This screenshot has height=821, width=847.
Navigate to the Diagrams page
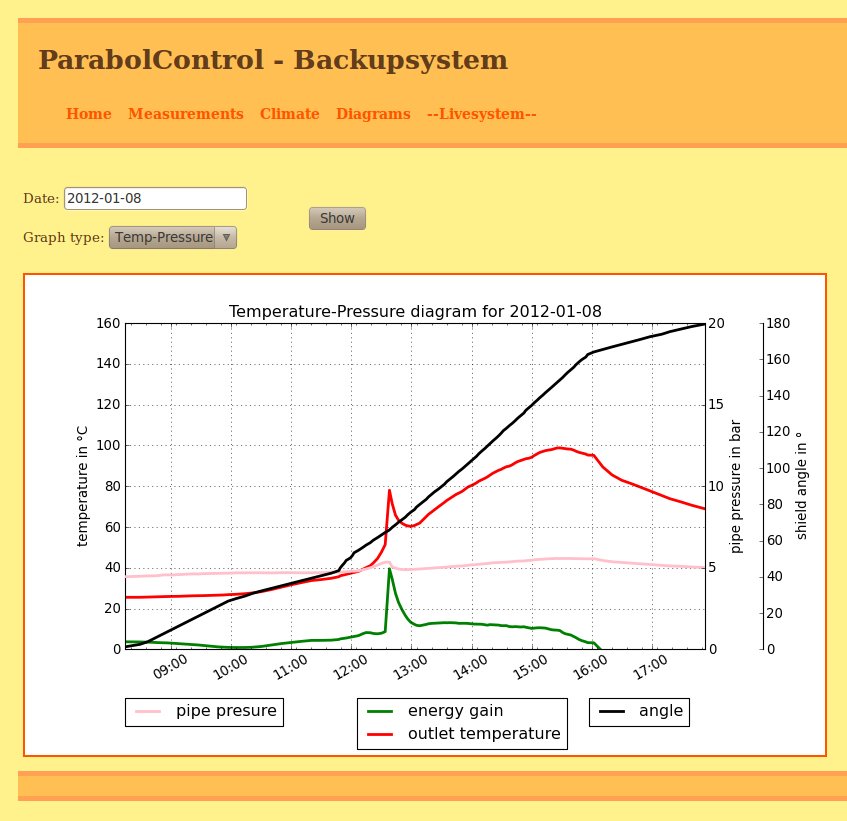pos(373,115)
